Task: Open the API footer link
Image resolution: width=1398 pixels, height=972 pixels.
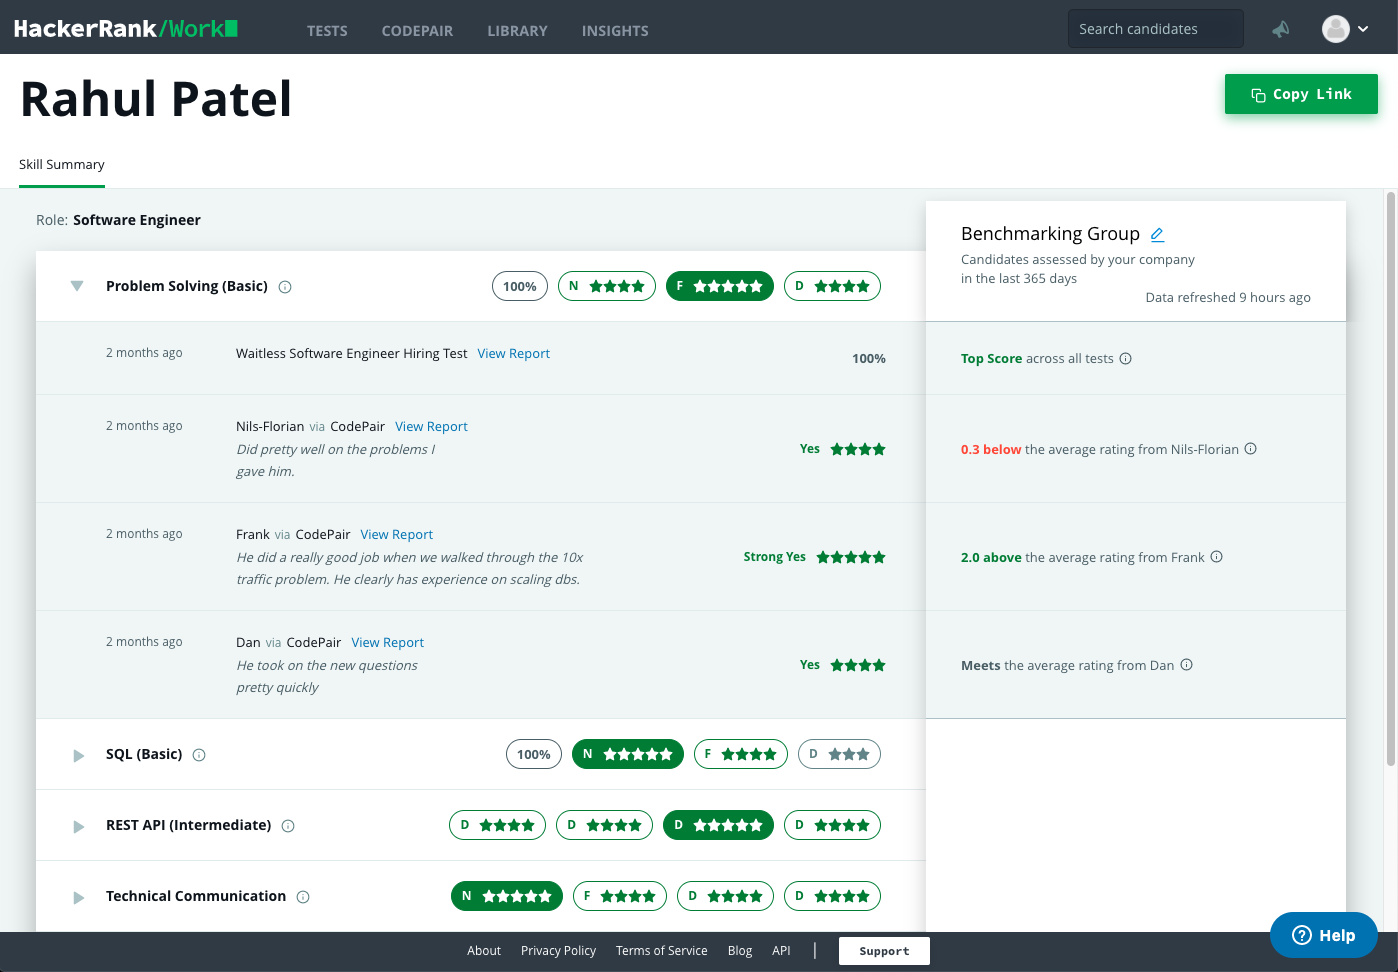Action: 781,951
